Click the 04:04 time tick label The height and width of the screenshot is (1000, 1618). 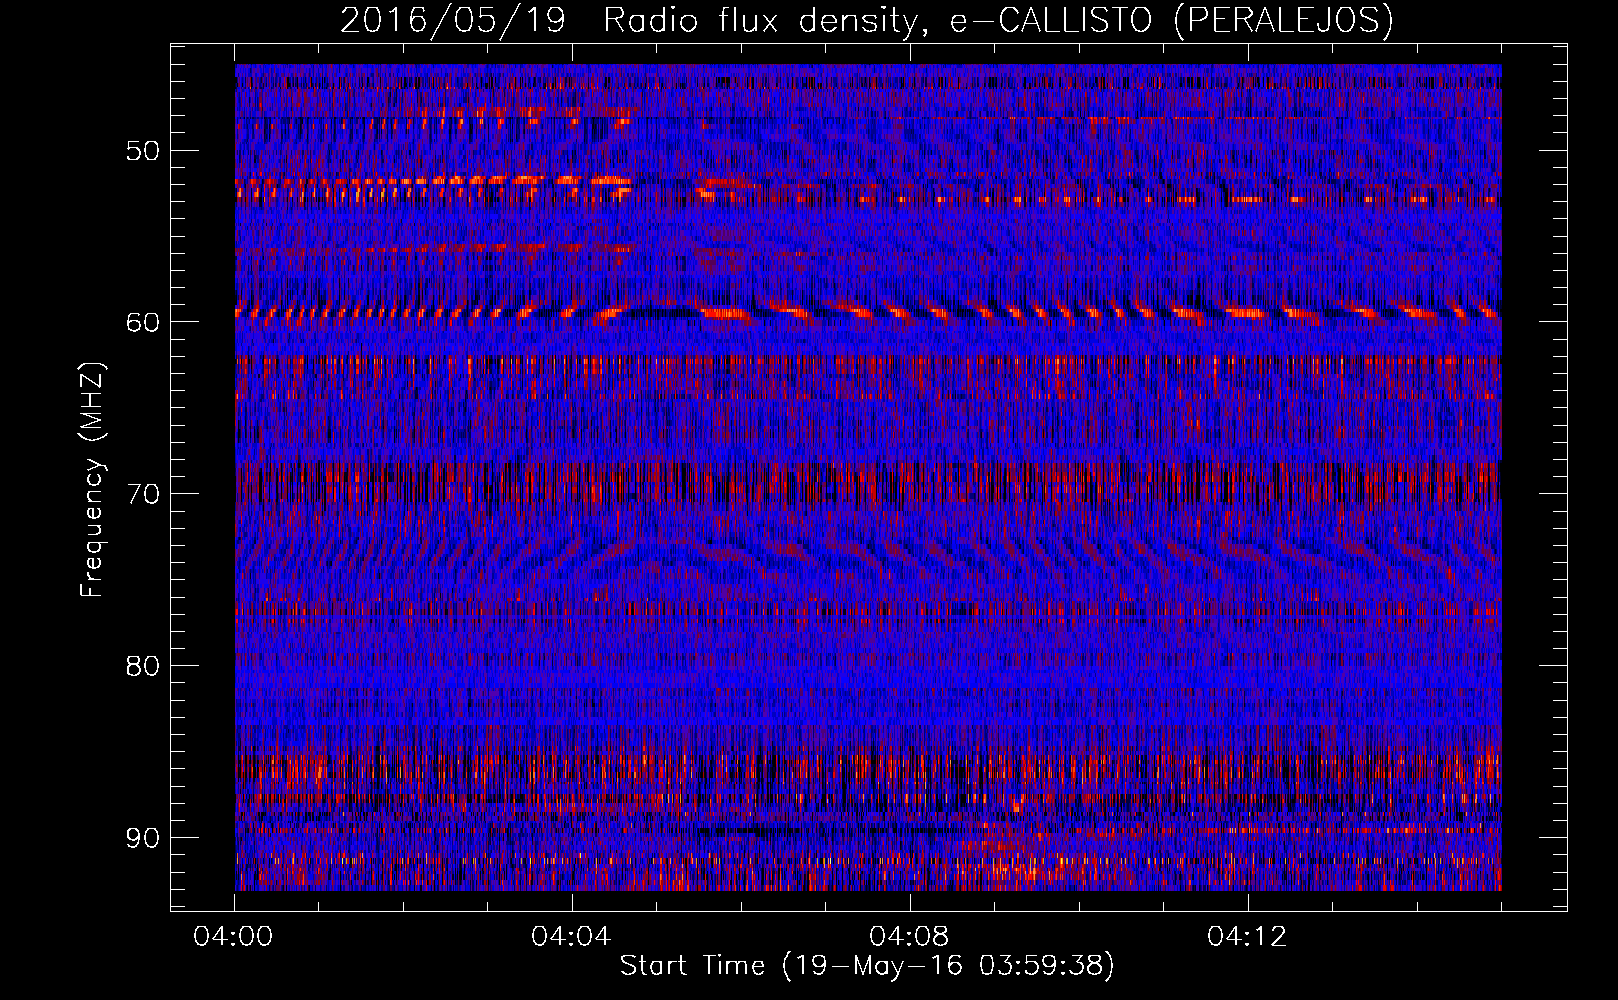tap(571, 937)
